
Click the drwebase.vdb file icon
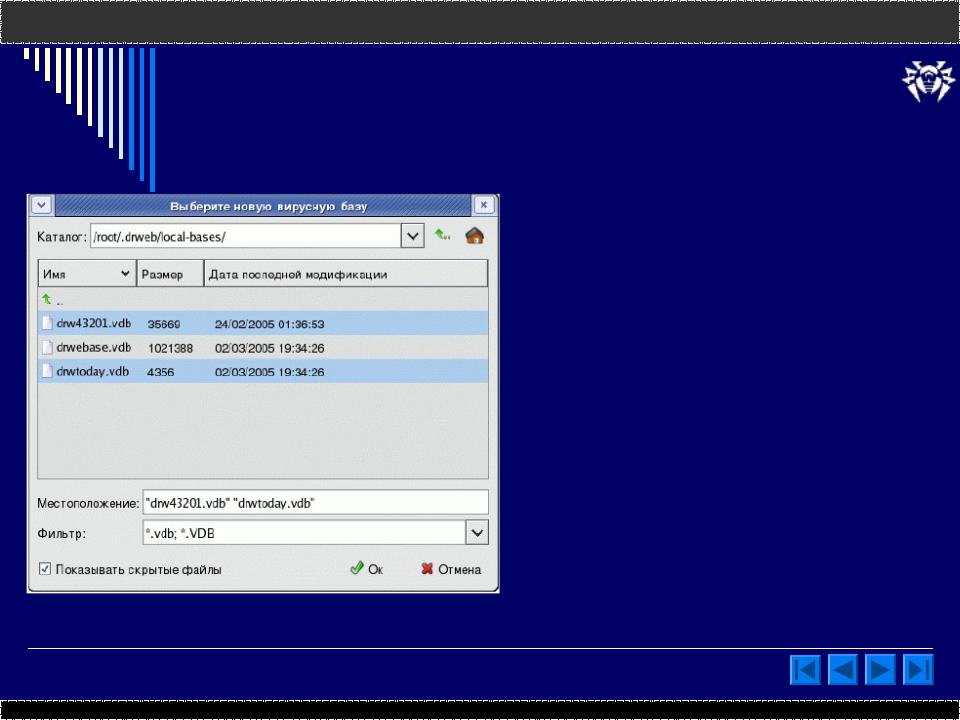tap(47, 348)
